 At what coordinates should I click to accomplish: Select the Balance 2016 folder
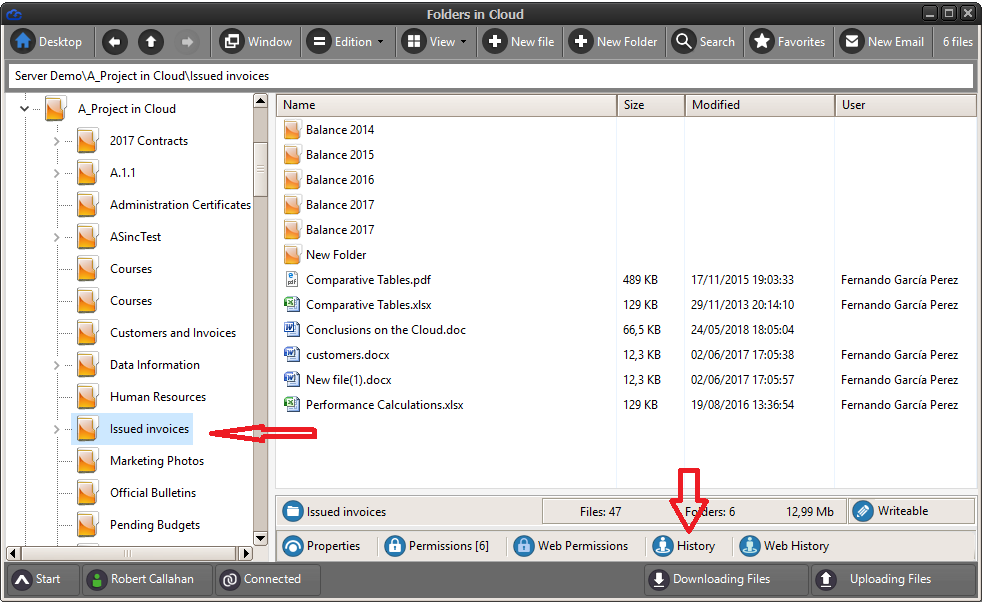pos(340,180)
